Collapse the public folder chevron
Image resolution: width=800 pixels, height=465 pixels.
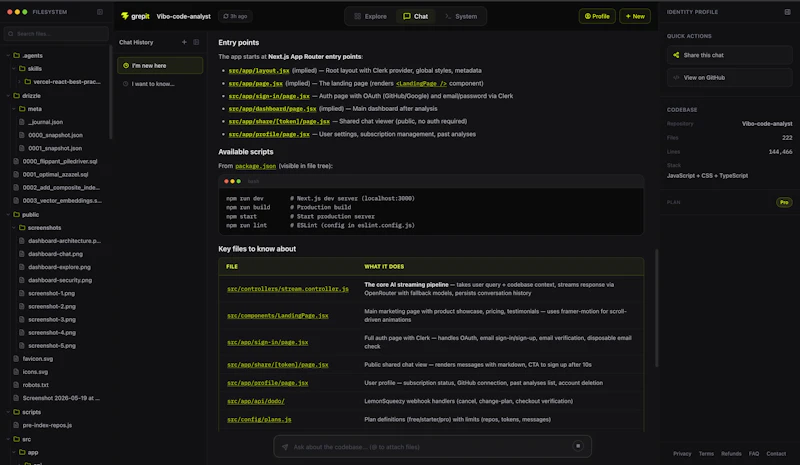pyautogui.click(x=8, y=214)
